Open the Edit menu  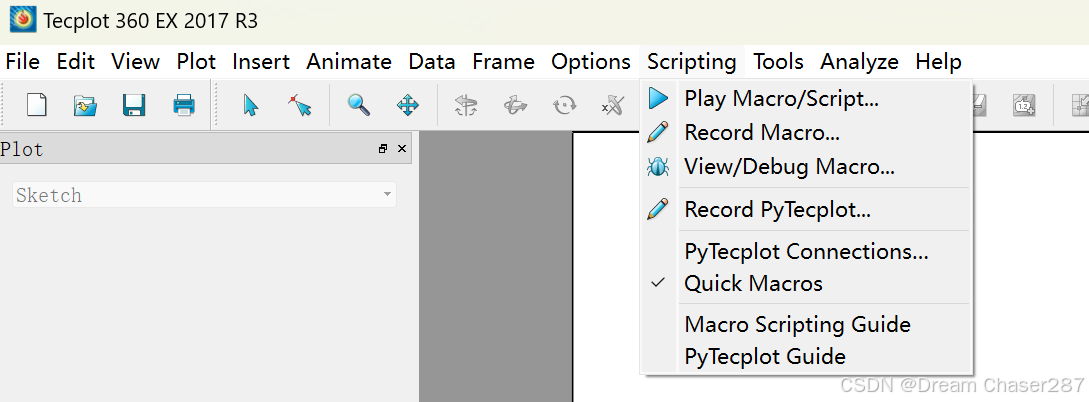coord(76,62)
